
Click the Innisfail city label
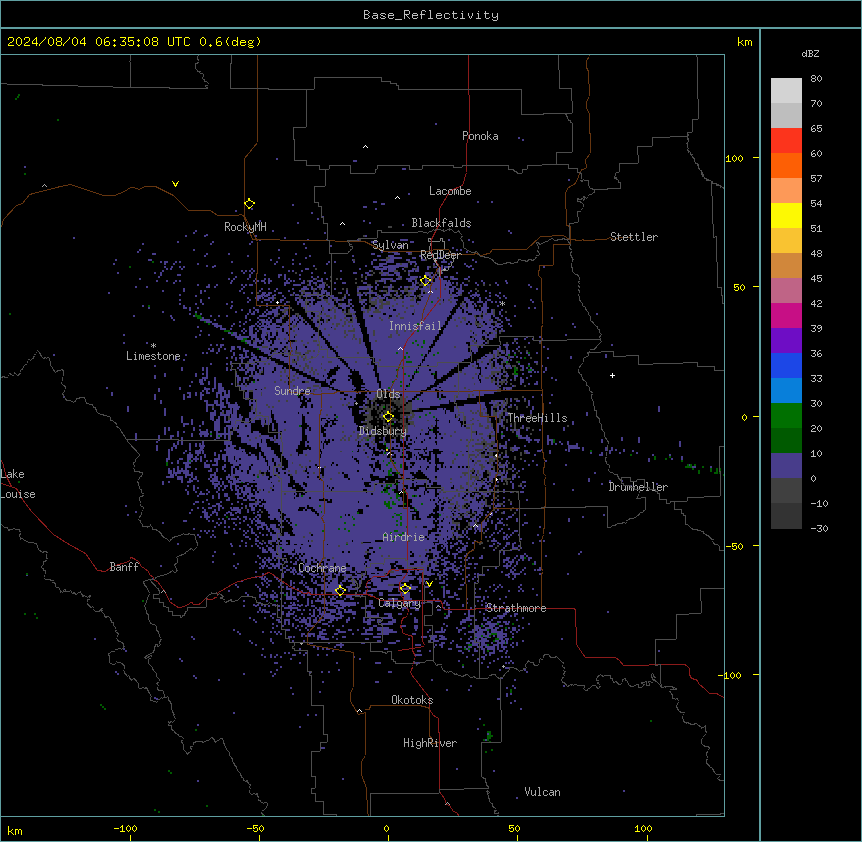pyautogui.click(x=416, y=326)
